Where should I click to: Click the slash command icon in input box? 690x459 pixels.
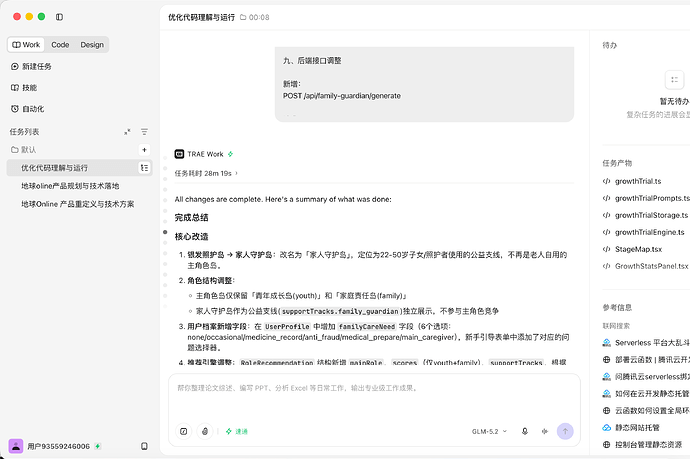point(184,431)
